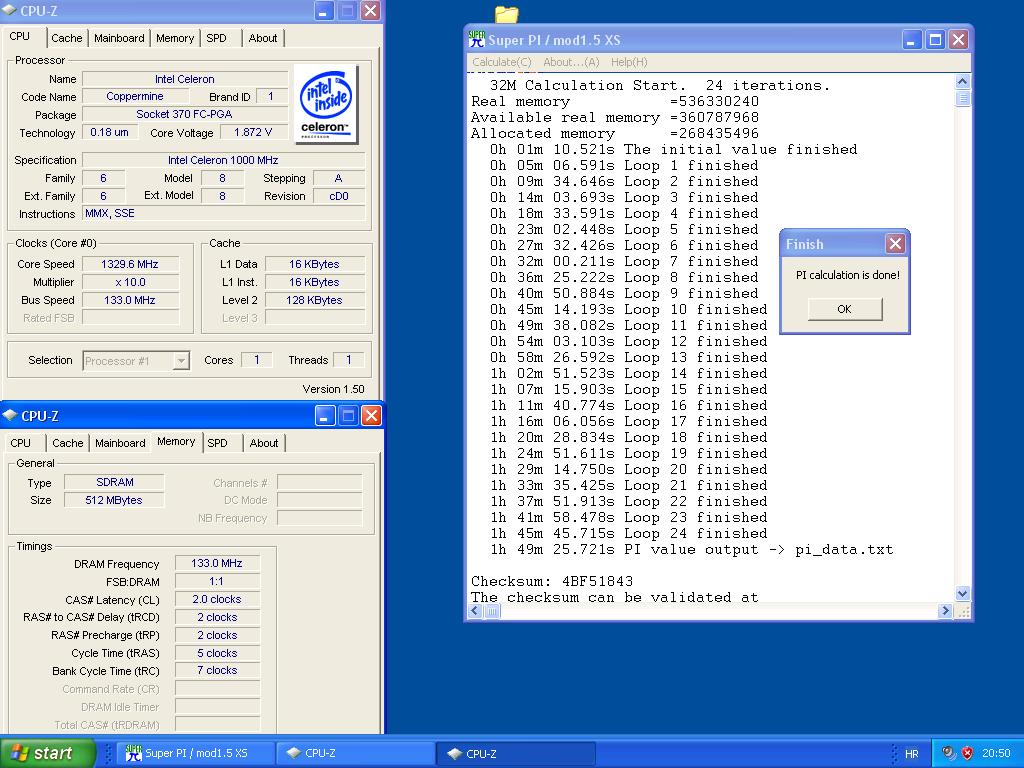1024x768 pixels.
Task: Click the Intel Inside Celeron logo
Action: (x=327, y=103)
